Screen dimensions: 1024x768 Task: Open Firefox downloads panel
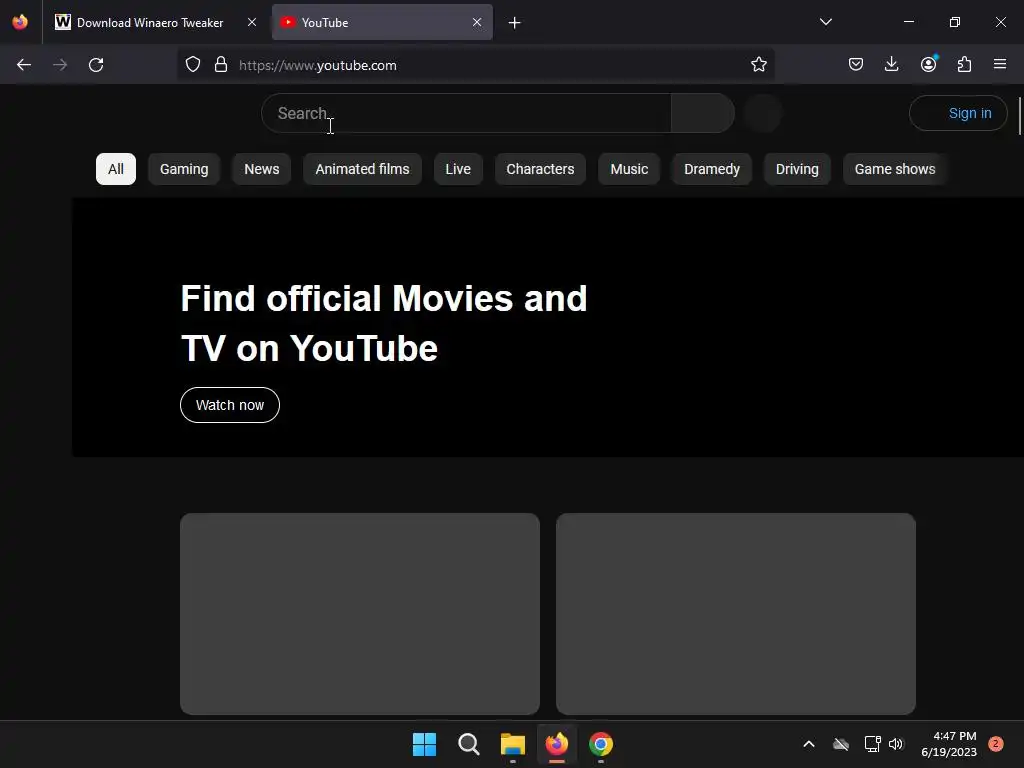click(891, 65)
